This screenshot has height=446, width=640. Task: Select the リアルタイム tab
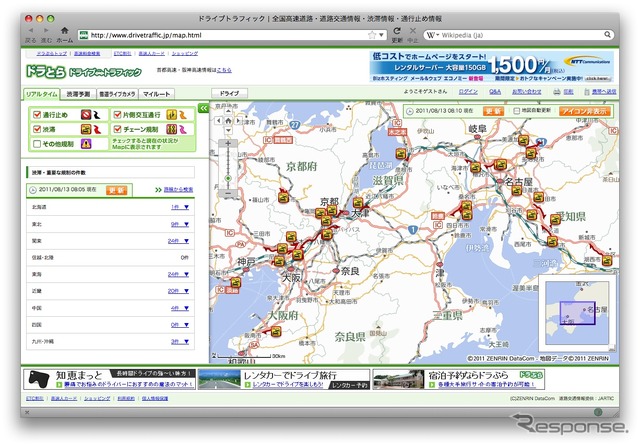click(x=42, y=94)
